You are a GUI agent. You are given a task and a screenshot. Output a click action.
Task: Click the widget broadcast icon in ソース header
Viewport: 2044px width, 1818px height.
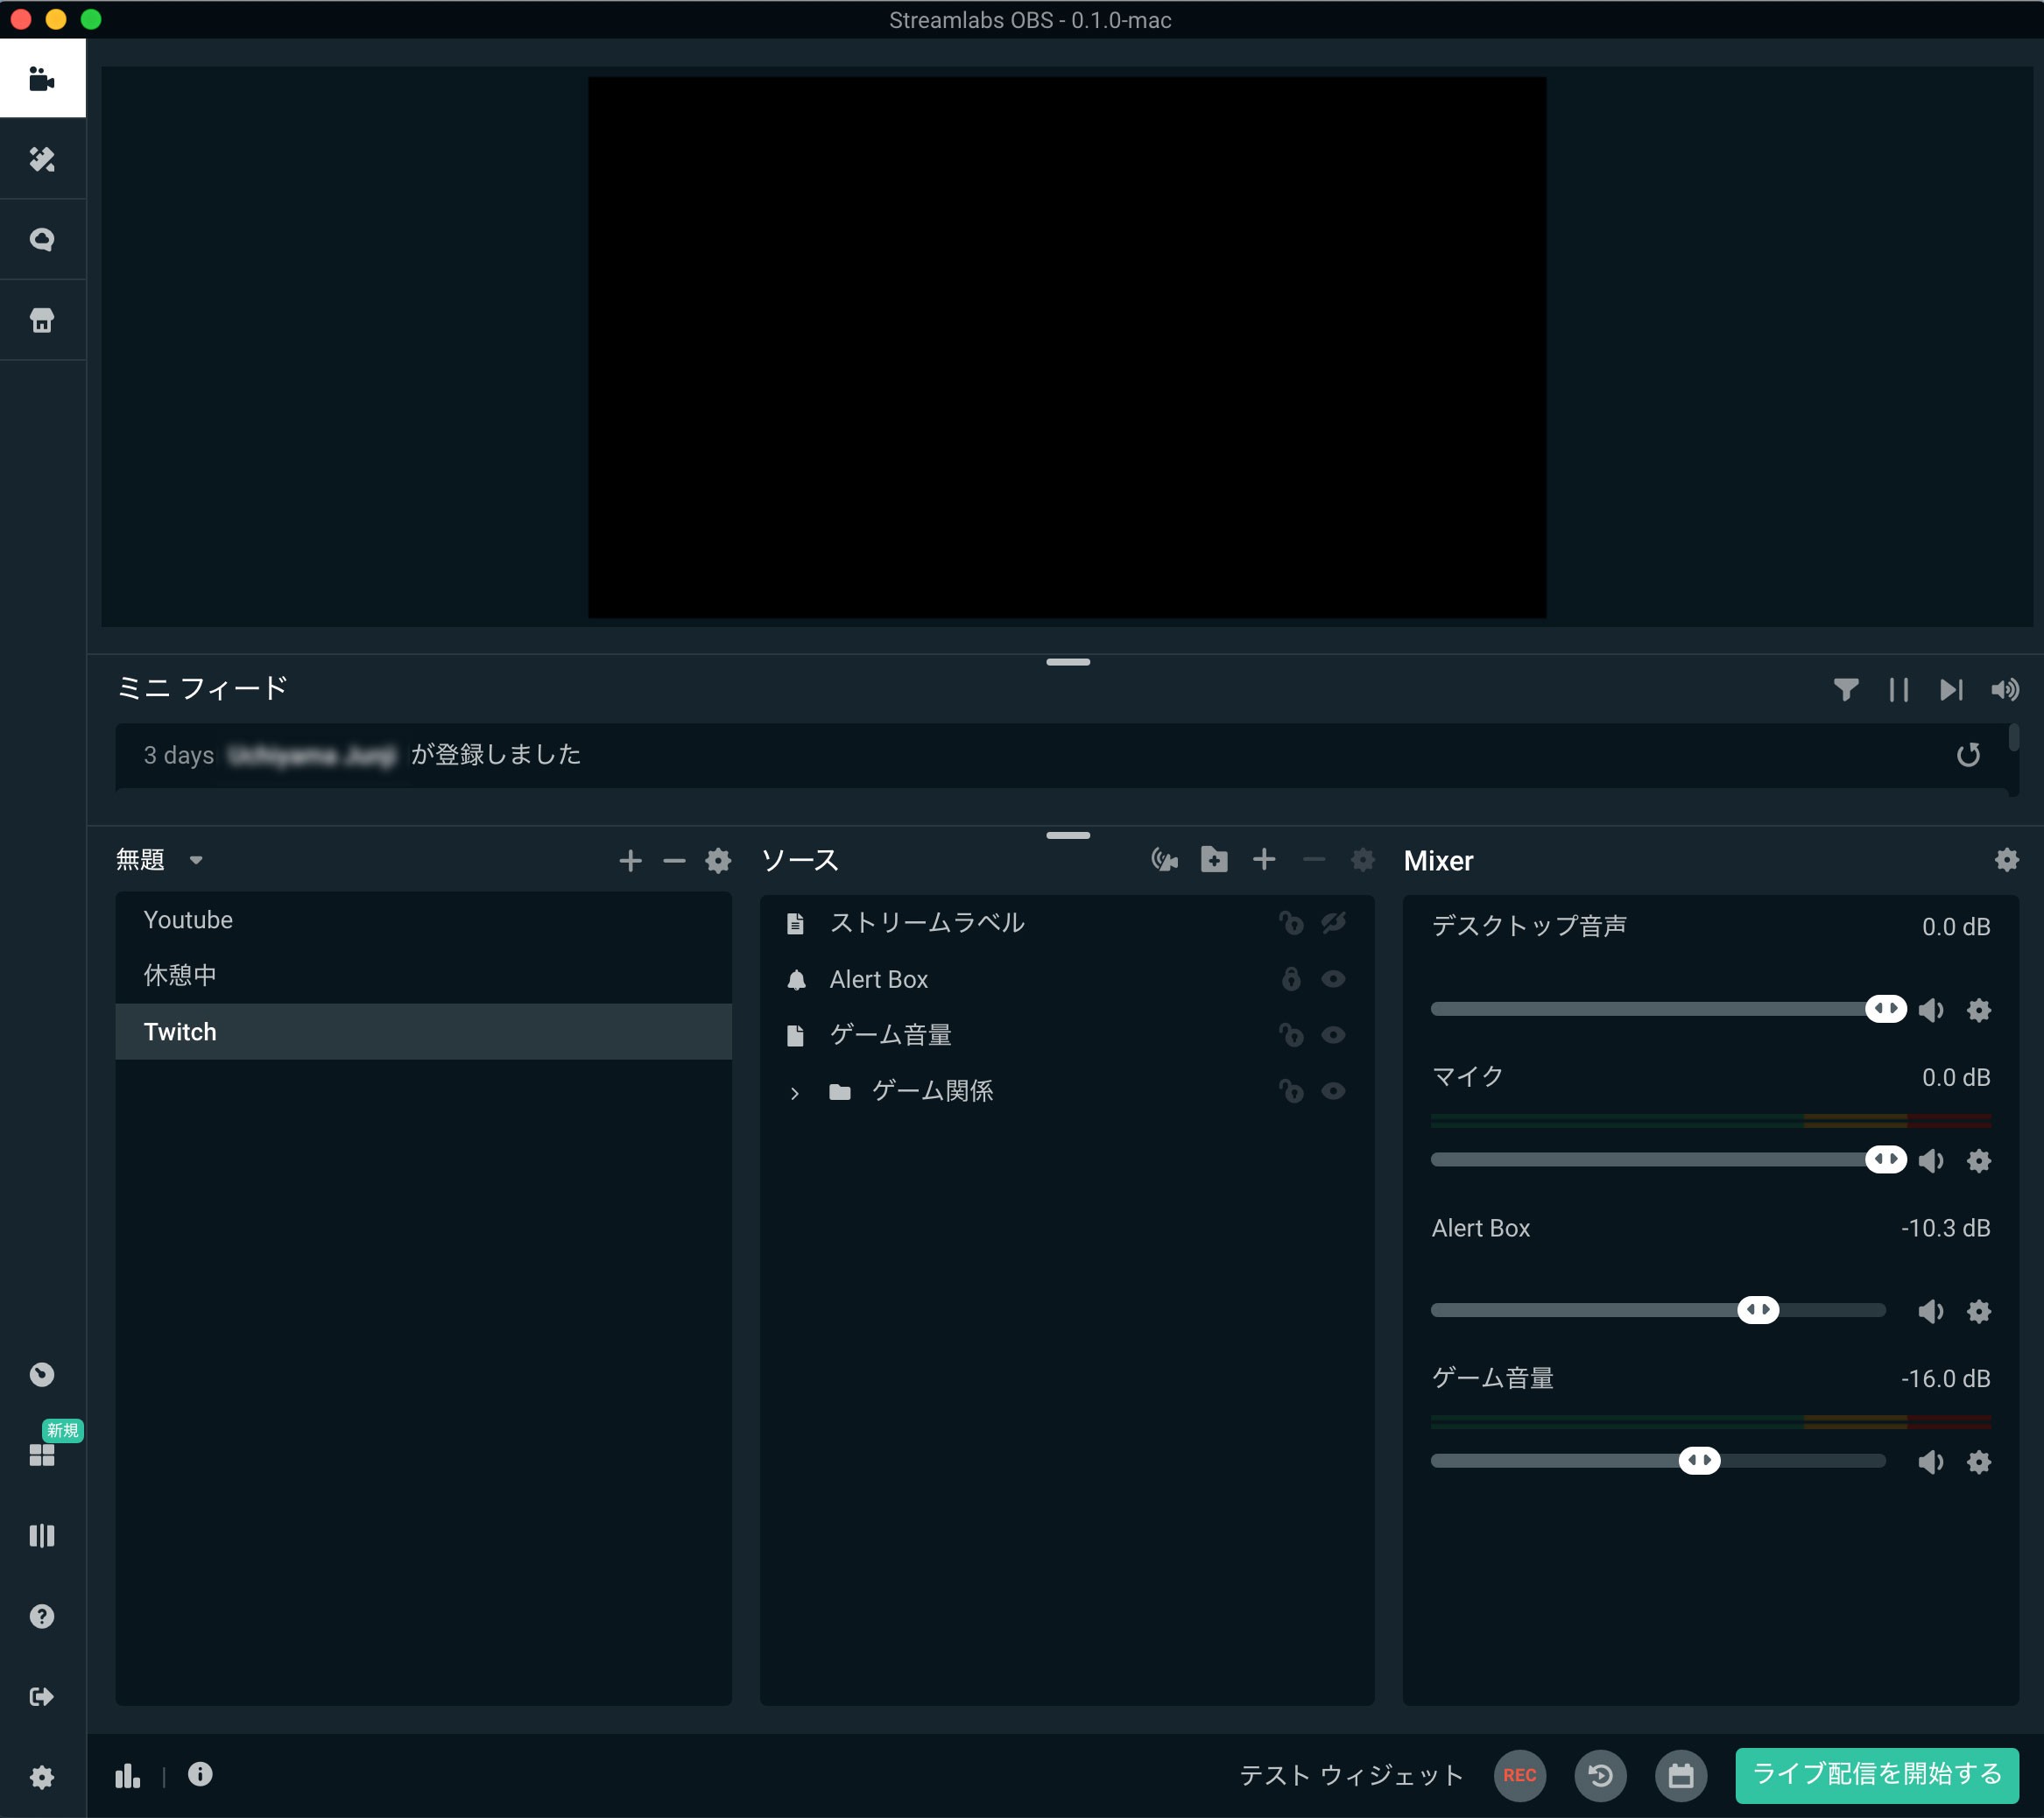[1164, 860]
